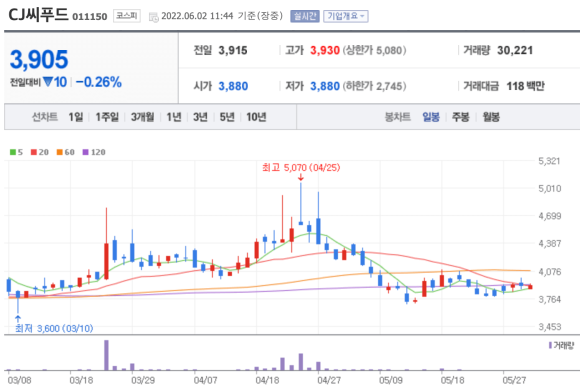Click the 코스피 market badge

pos(127,16)
